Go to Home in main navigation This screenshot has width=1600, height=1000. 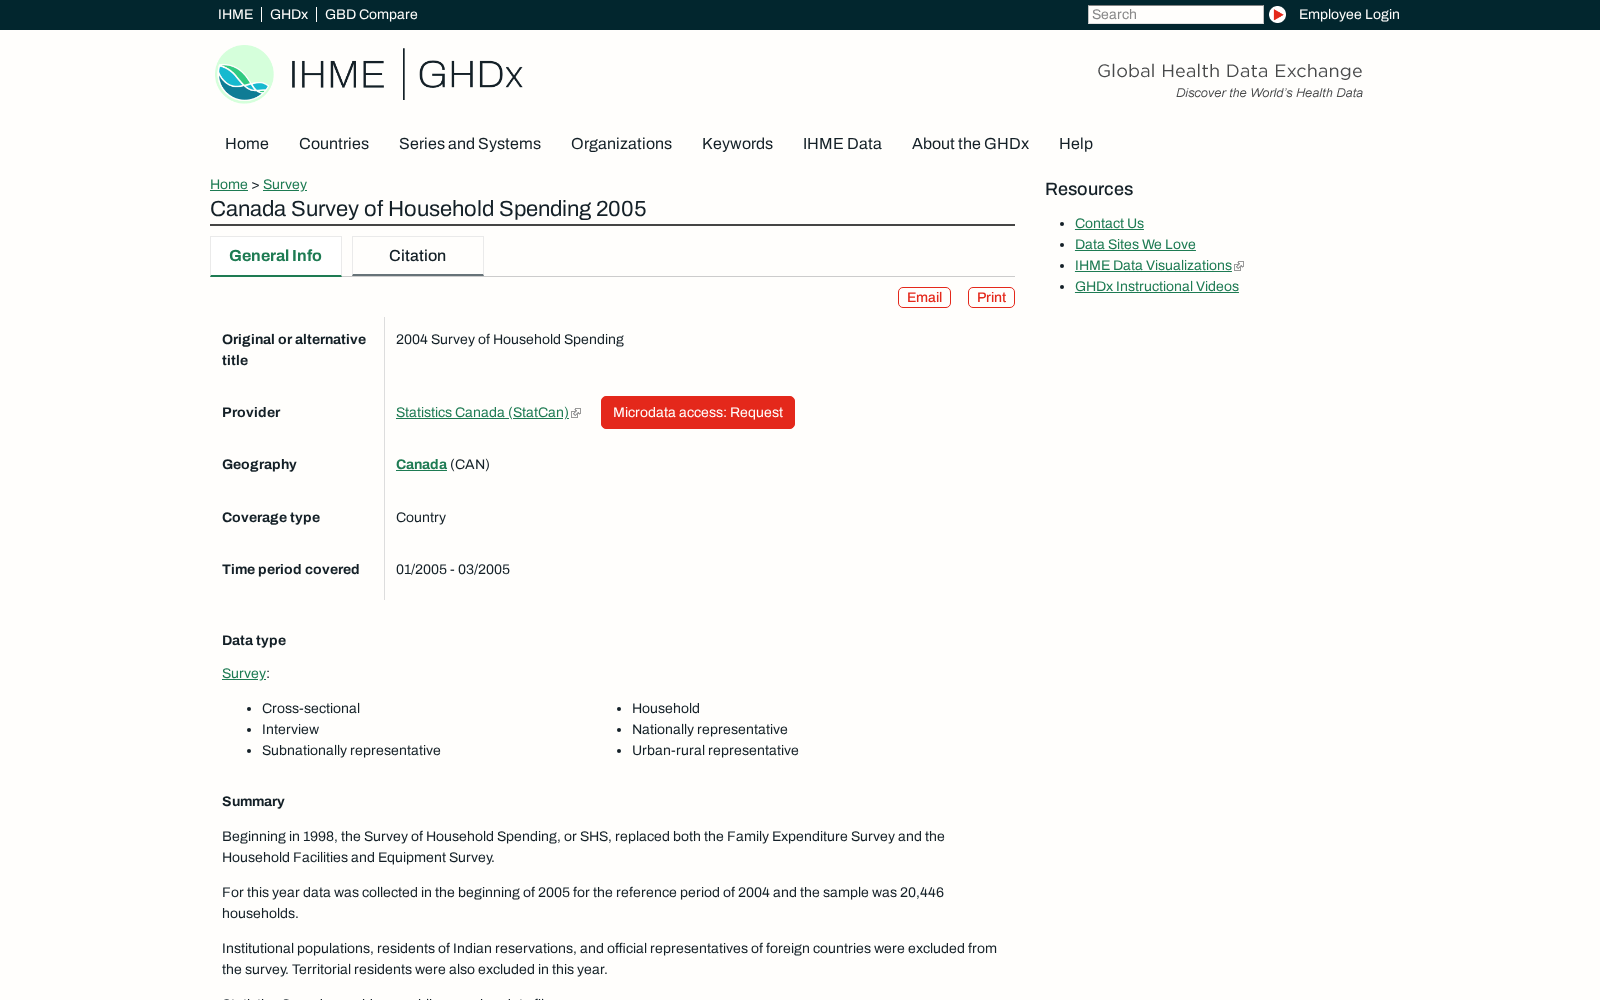point(247,144)
